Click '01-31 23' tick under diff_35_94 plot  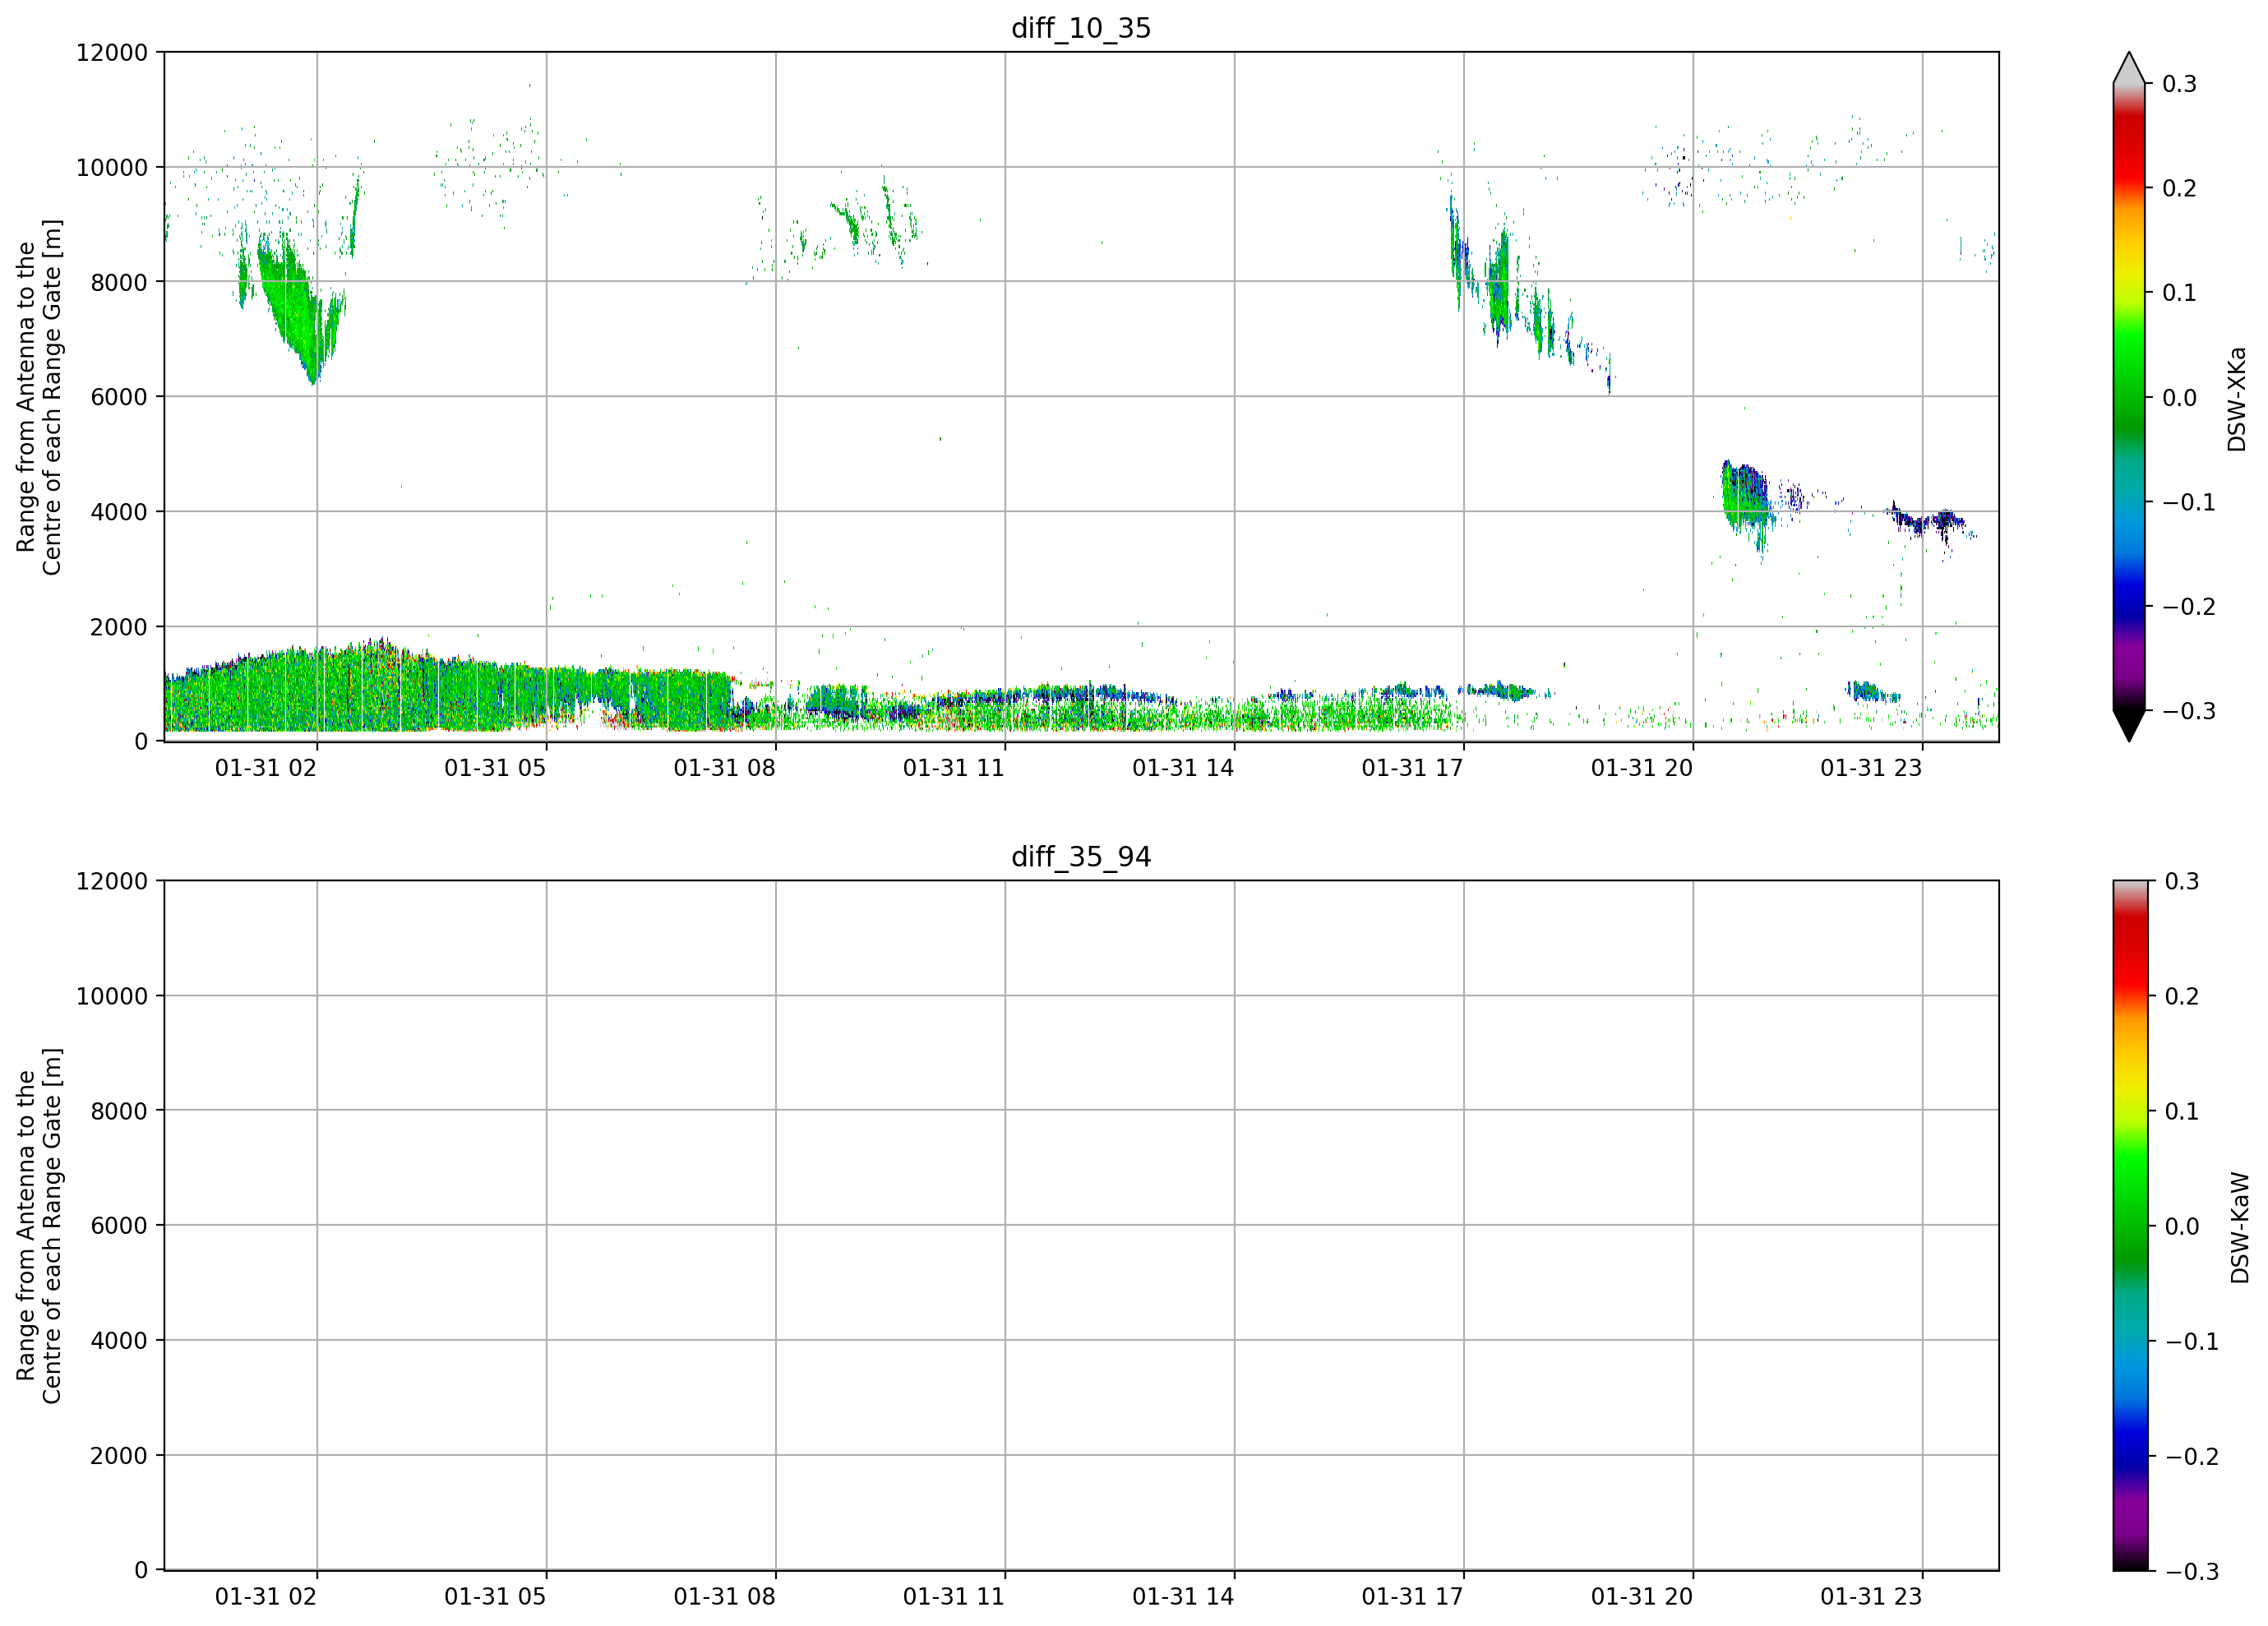[1871, 1597]
